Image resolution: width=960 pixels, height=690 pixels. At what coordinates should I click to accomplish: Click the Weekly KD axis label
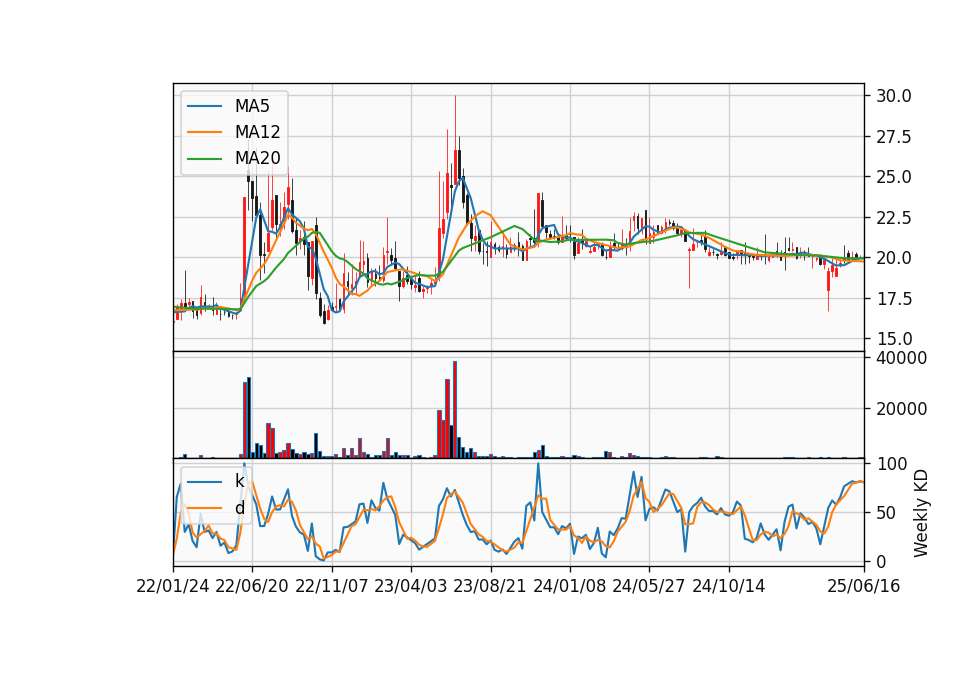point(920,513)
